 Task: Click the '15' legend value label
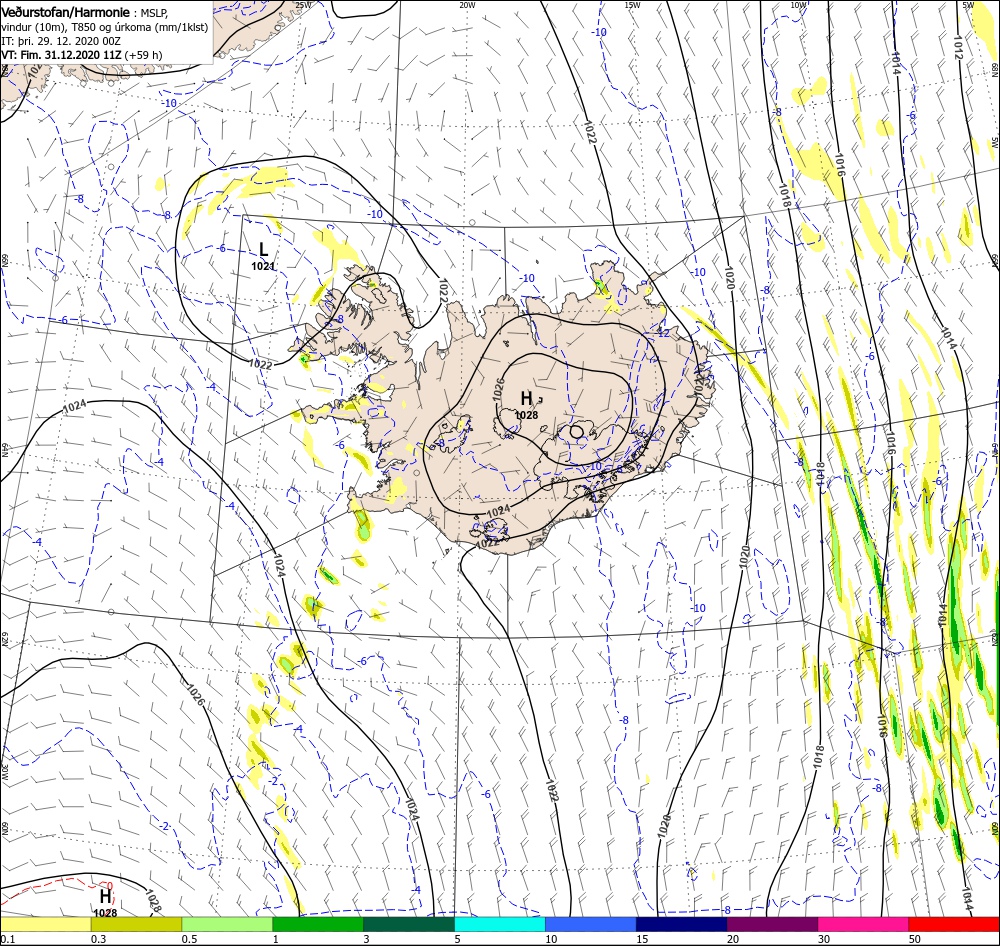click(x=642, y=939)
